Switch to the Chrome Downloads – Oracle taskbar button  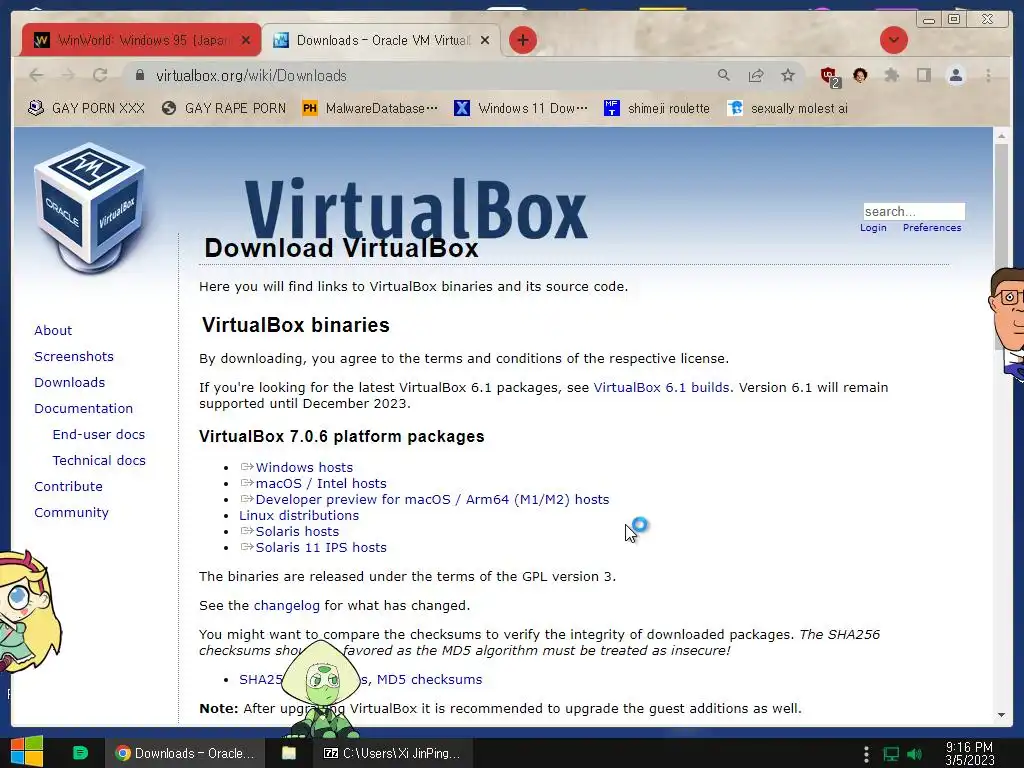(185, 754)
